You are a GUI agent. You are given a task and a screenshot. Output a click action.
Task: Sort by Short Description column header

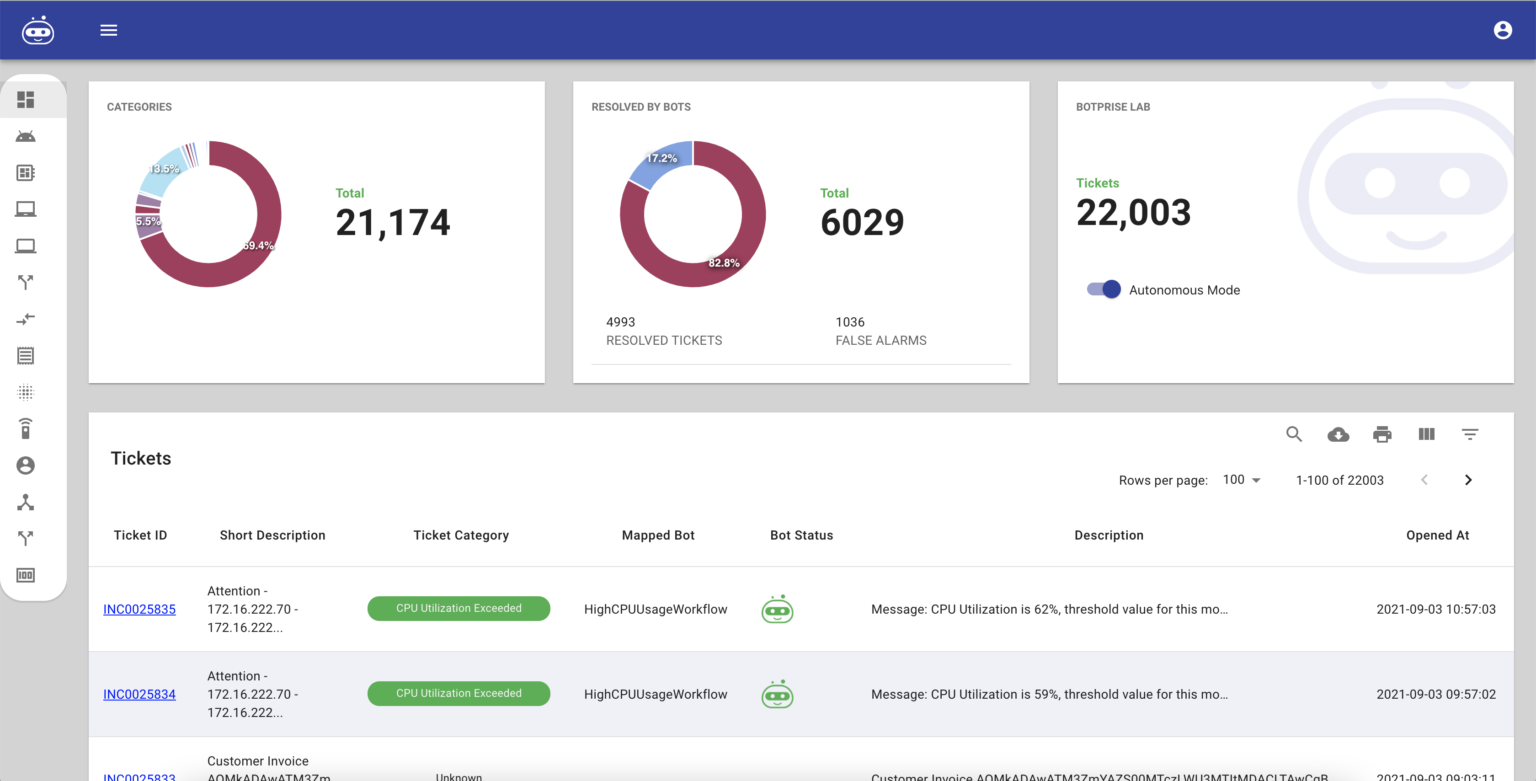pos(272,535)
